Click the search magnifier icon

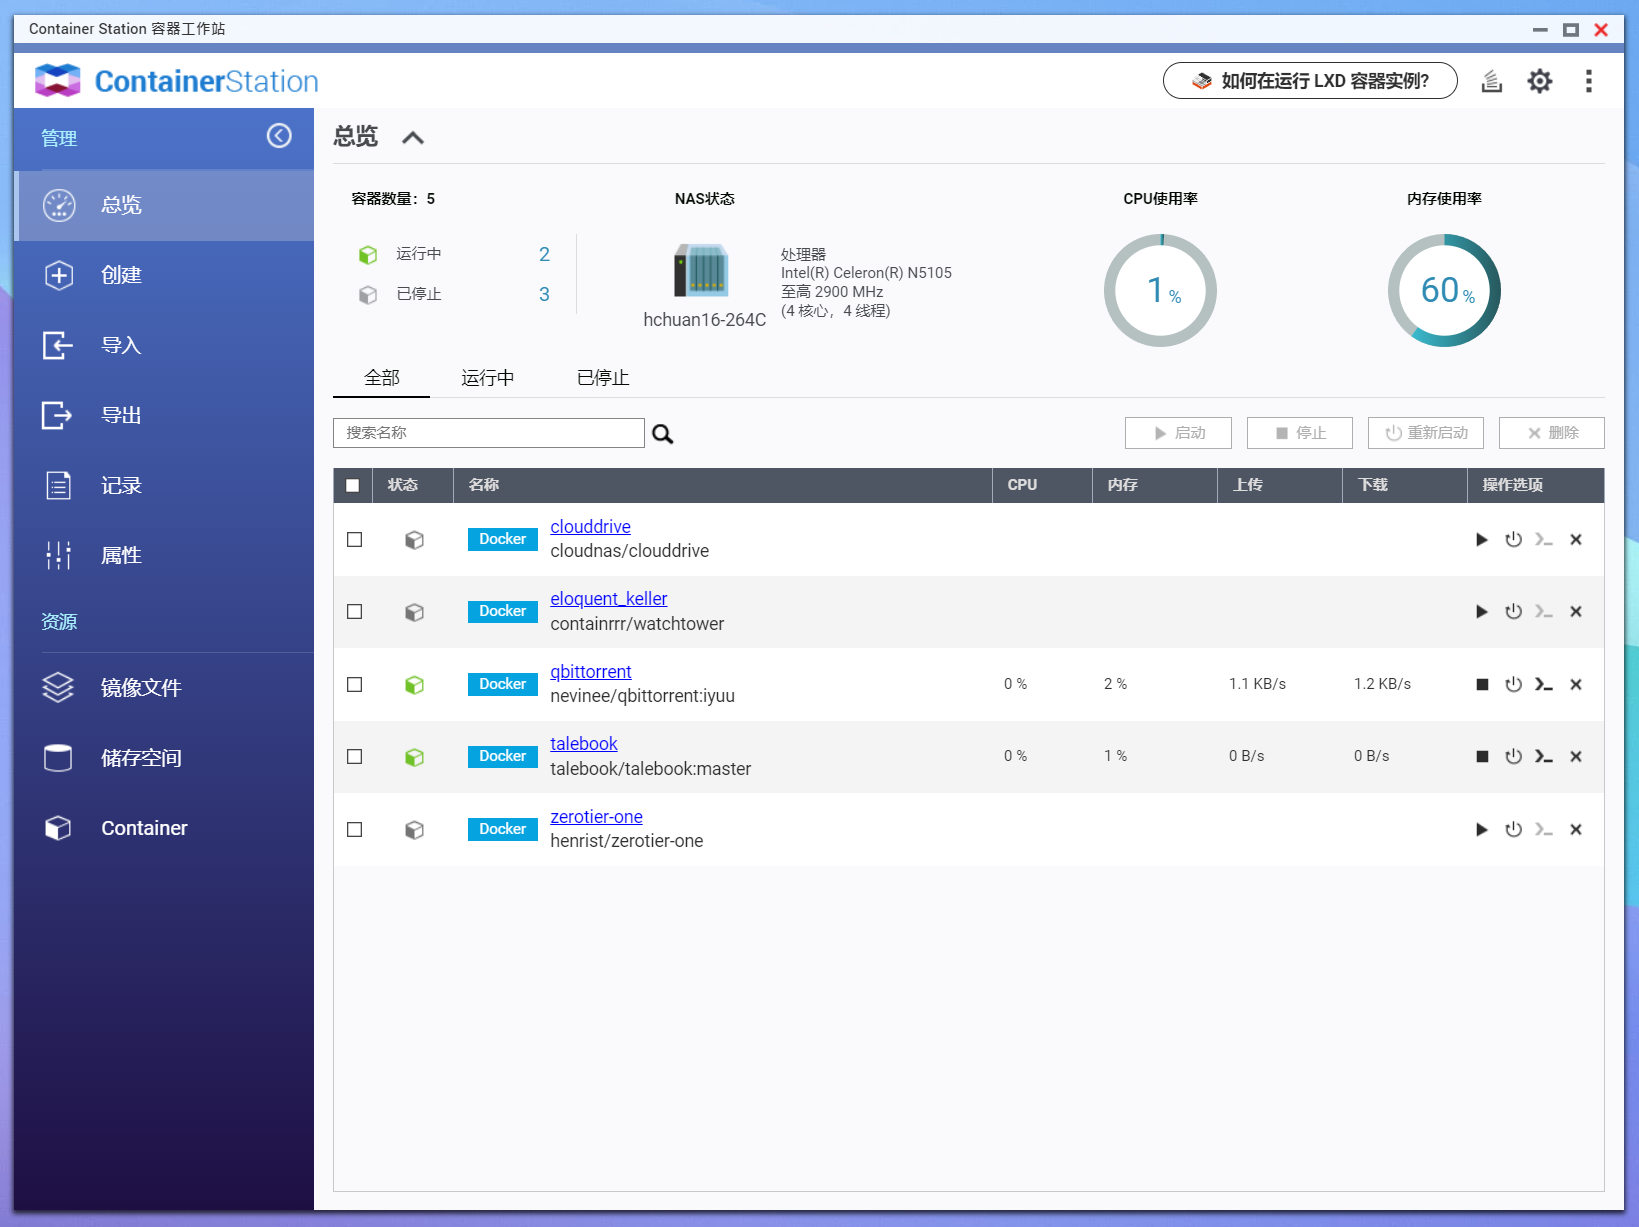pyautogui.click(x=662, y=434)
